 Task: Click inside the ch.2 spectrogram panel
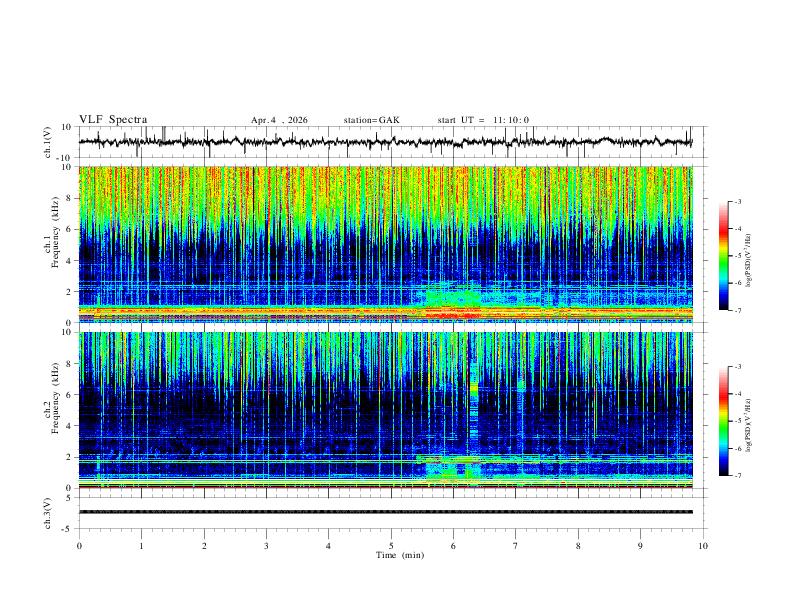tap(385, 410)
